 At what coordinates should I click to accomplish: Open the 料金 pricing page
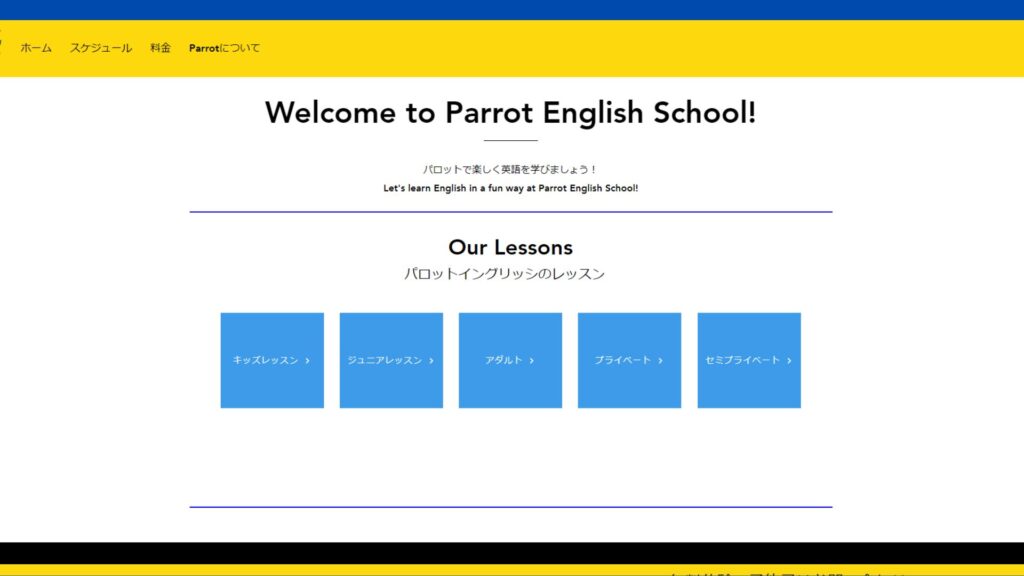(160, 48)
